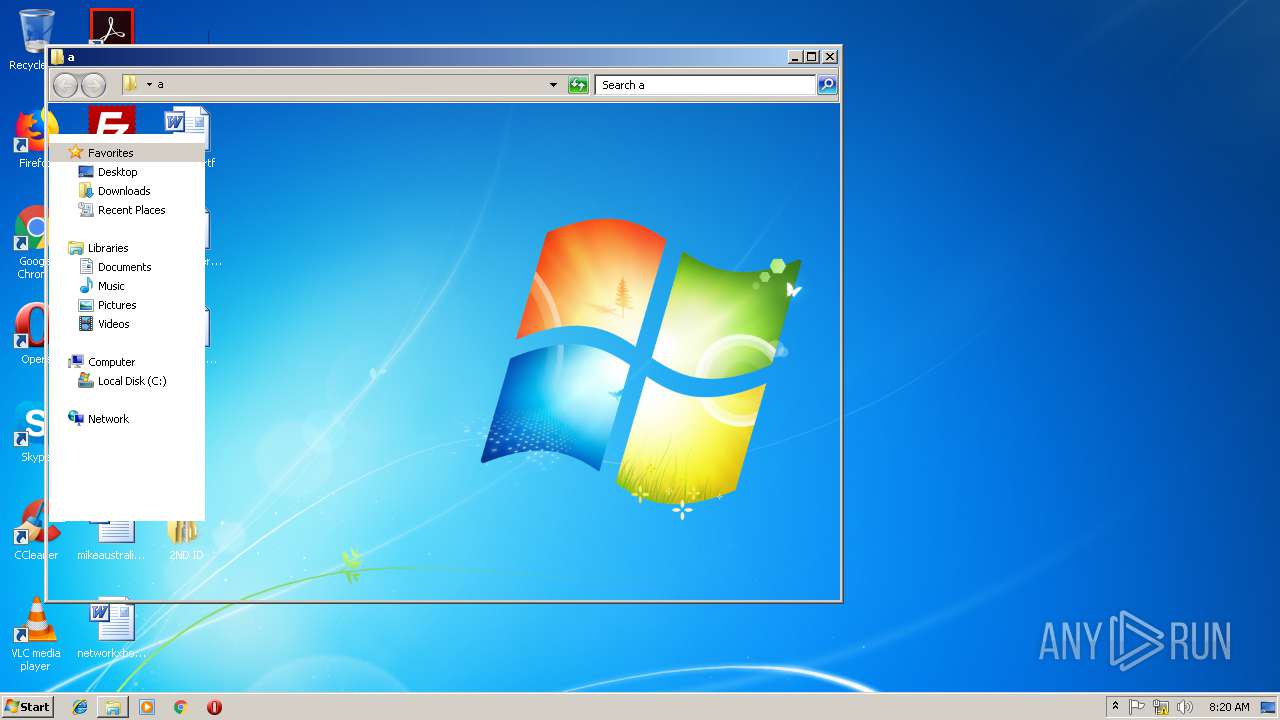Image resolution: width=1280 pixels, height=720 pixels.
Task: Maximize the 'a' Explorer window
Action: (811, 57)
